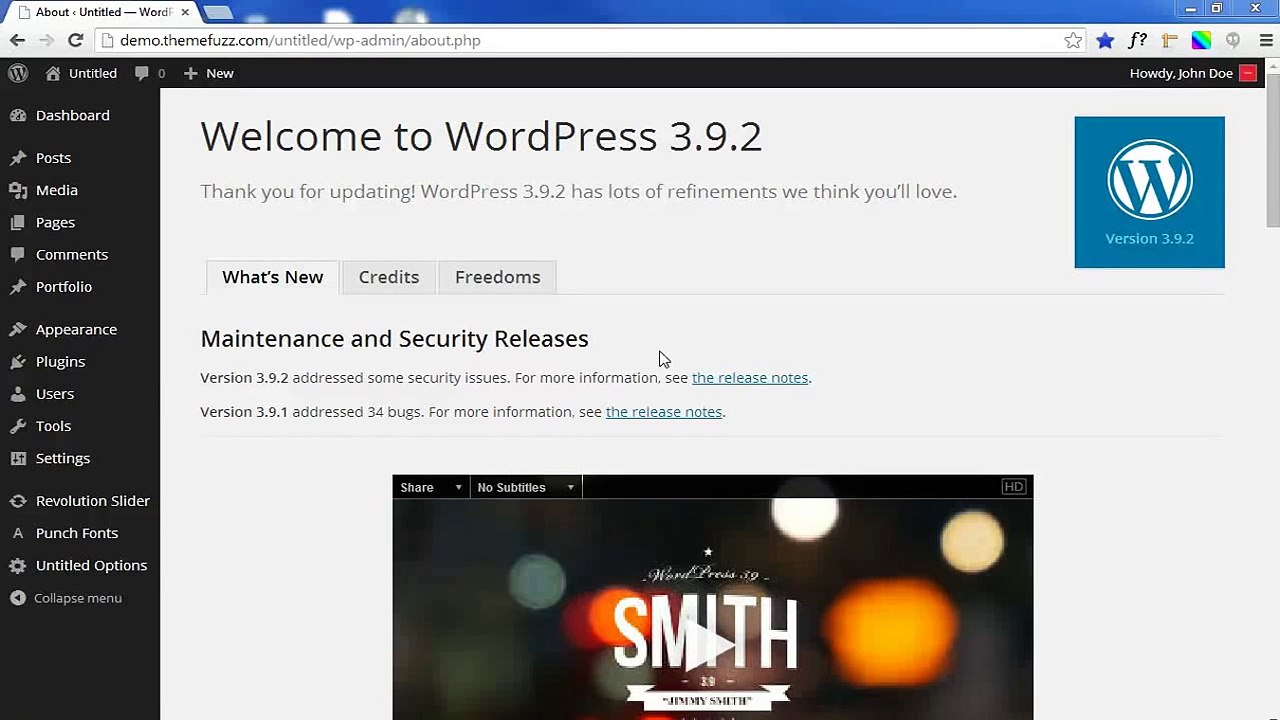Play the WordPress 3.9 Smith video
1280x720 pixels.
712,643
